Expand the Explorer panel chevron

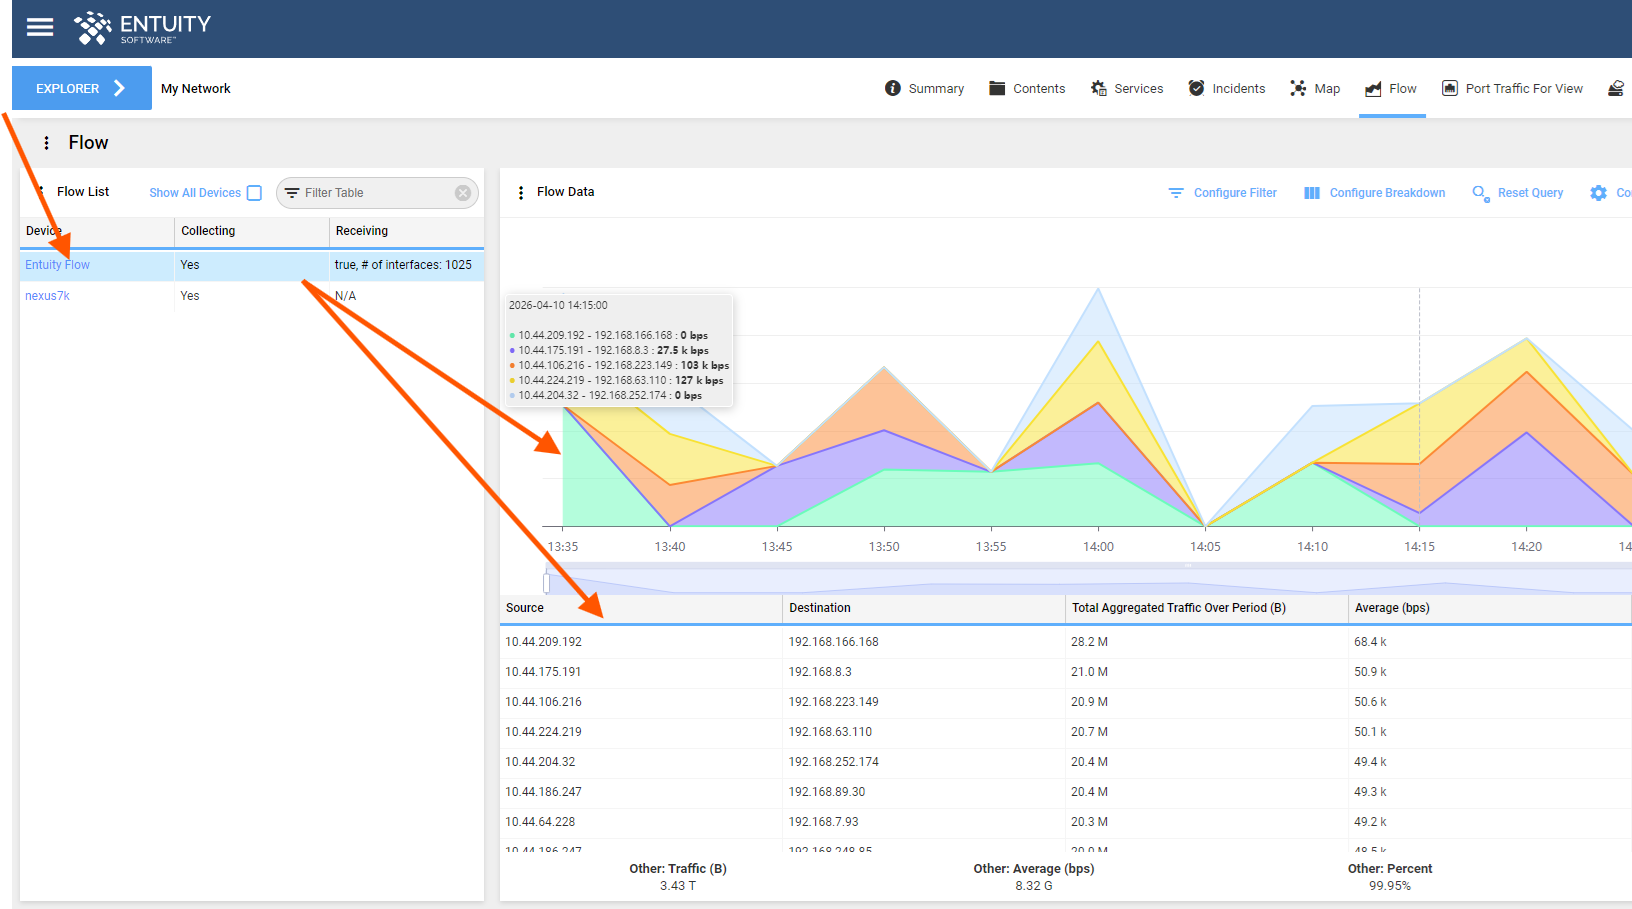click(120, 88)
